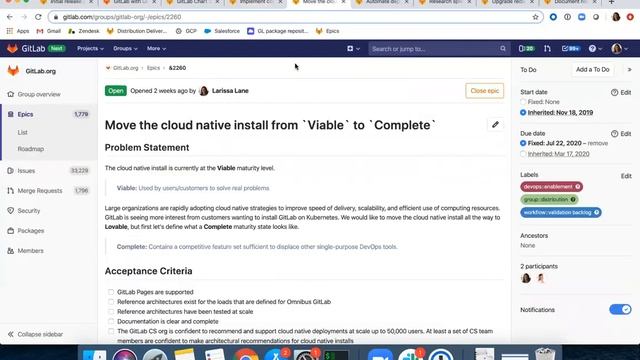Select Inherited: Nov 18, 2019 radio
This screenshot has height=360, width=640.
(523, 112)
